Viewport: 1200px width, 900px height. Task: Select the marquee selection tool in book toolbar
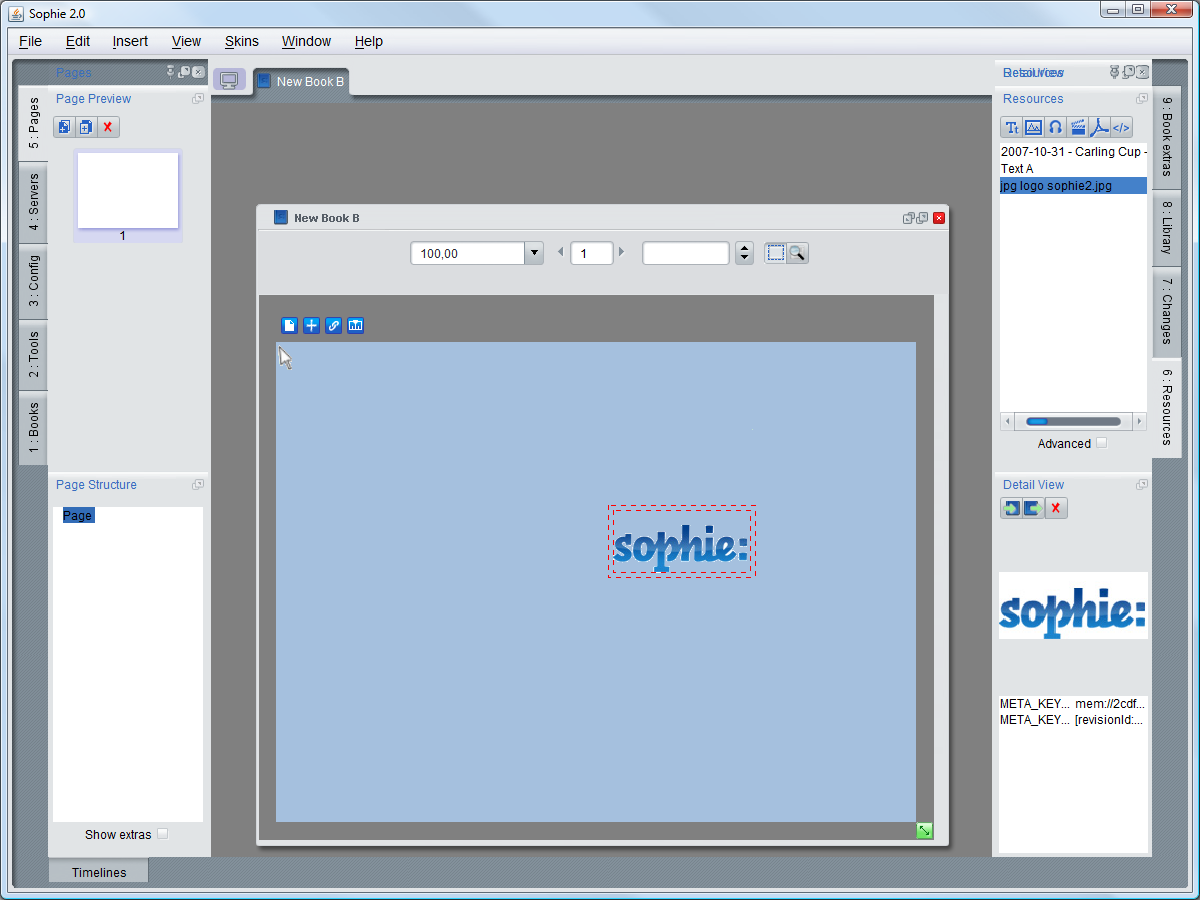tap(776, 253)
